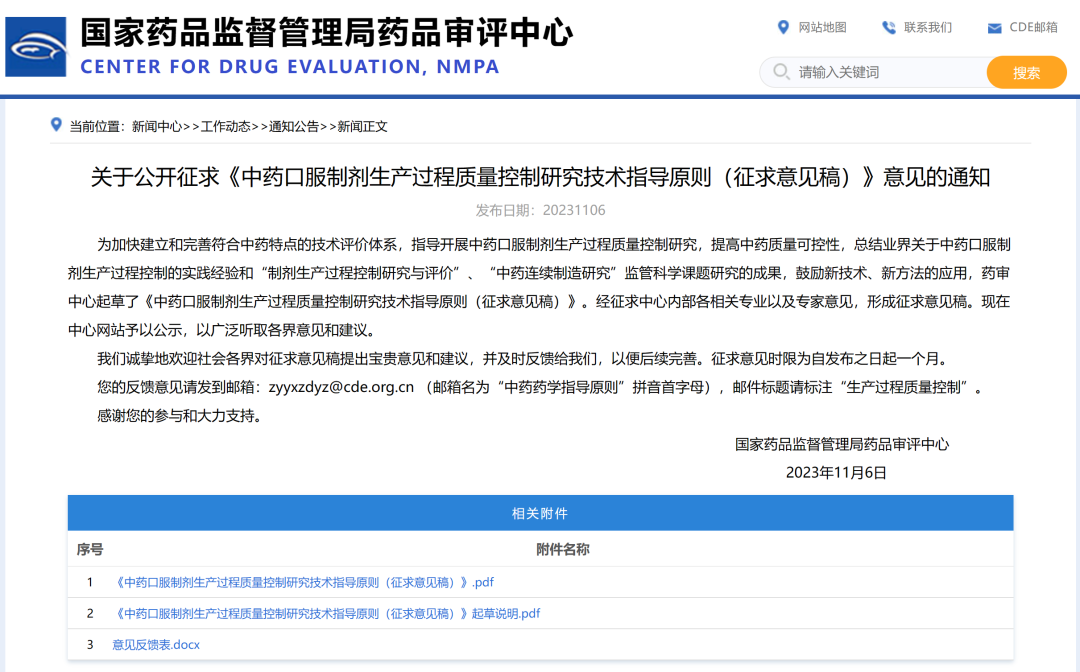Click the row number 3 cell

[x=90, y=645]
